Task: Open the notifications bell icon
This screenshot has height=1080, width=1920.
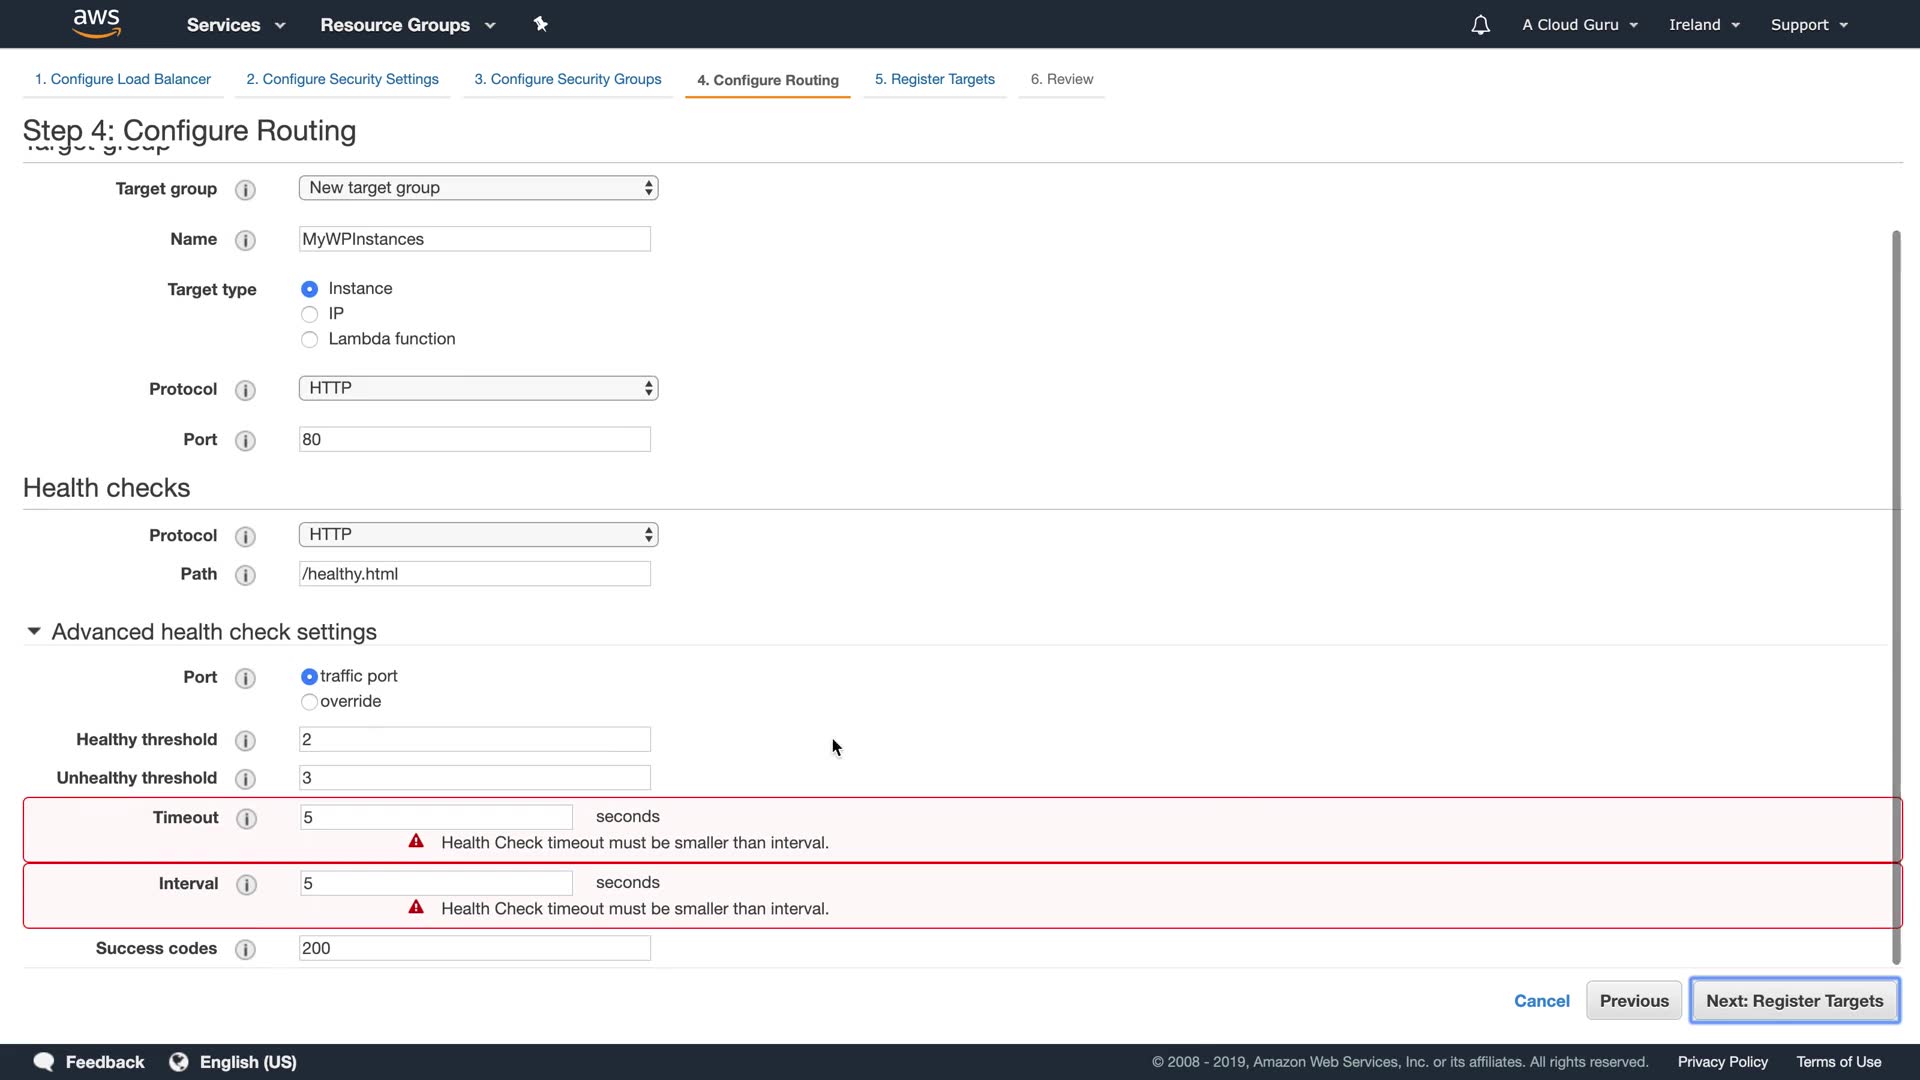Action: tap(1480, 25)
